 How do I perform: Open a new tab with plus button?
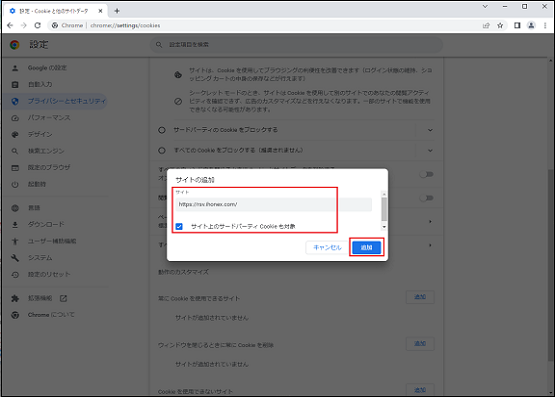coord(117,11)
